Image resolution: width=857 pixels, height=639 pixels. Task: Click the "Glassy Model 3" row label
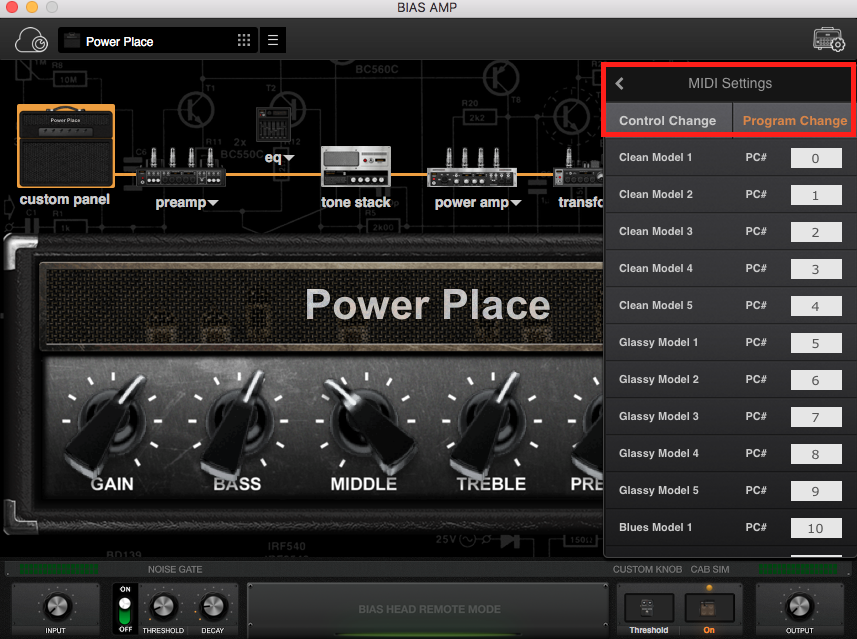(659, 417)
